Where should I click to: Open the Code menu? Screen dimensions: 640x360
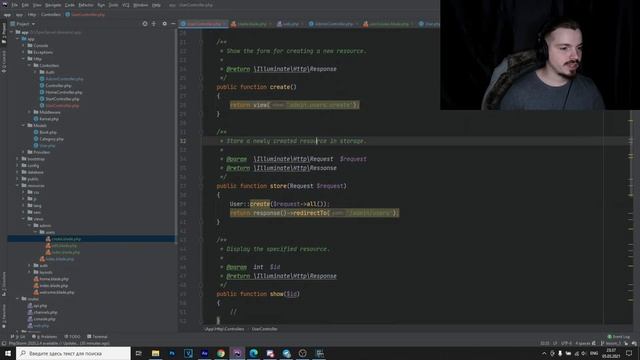coord(70,5)
